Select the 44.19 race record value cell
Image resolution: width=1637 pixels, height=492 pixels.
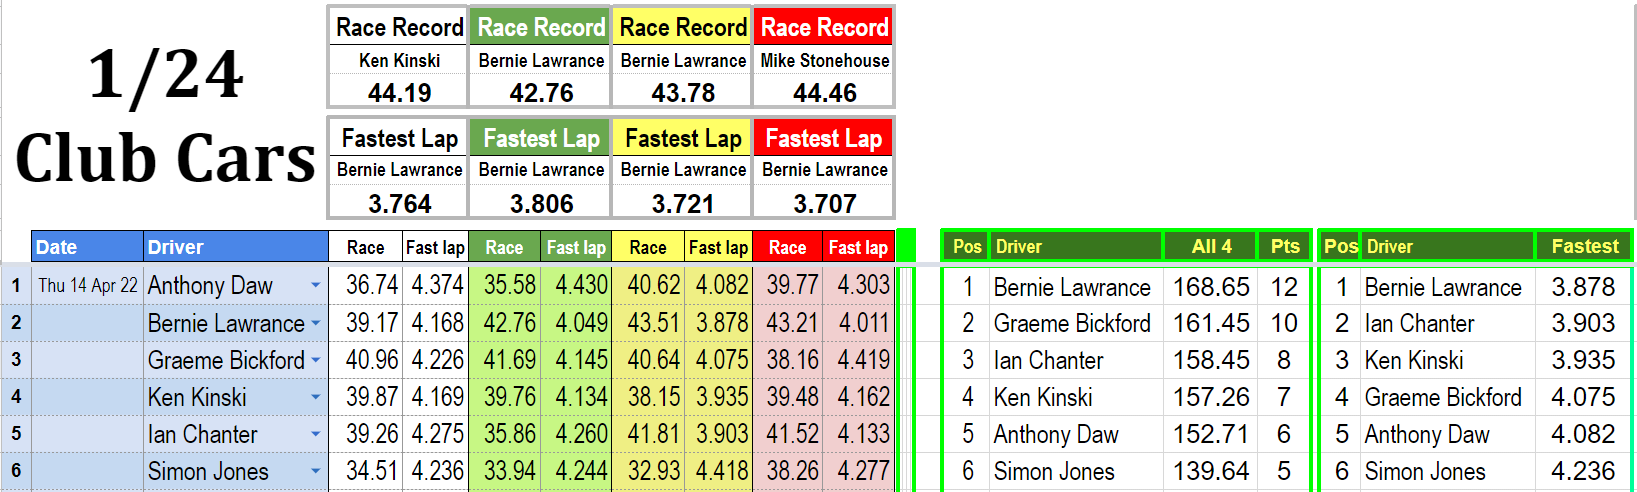click(x=399, y=93)
